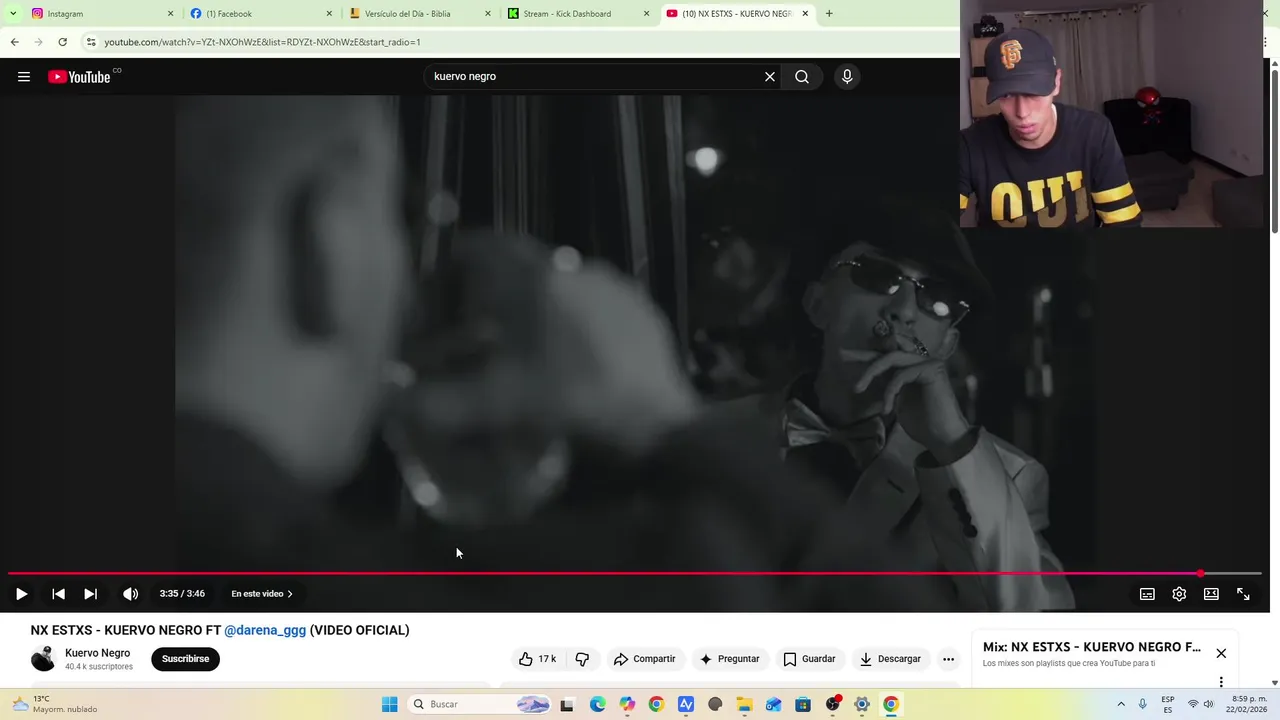Click the Compartir share button

tap(645, 659)
